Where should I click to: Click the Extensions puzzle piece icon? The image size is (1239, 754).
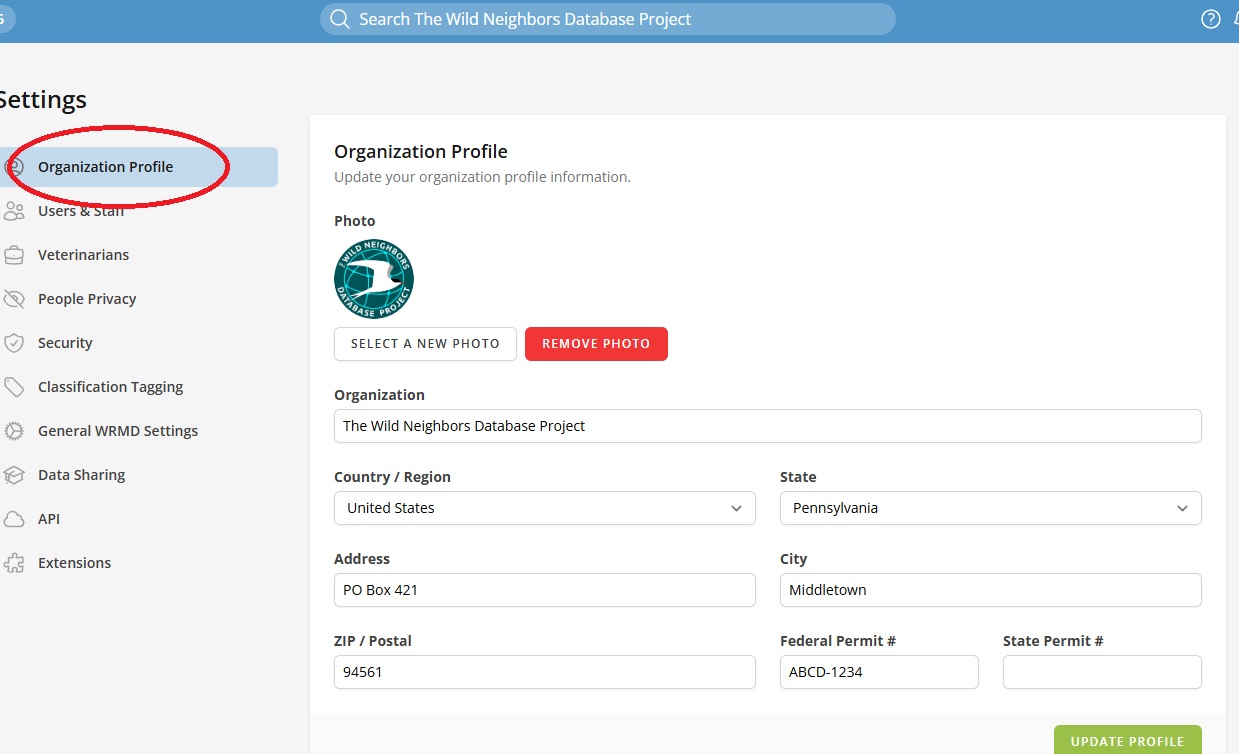[14, 563]
